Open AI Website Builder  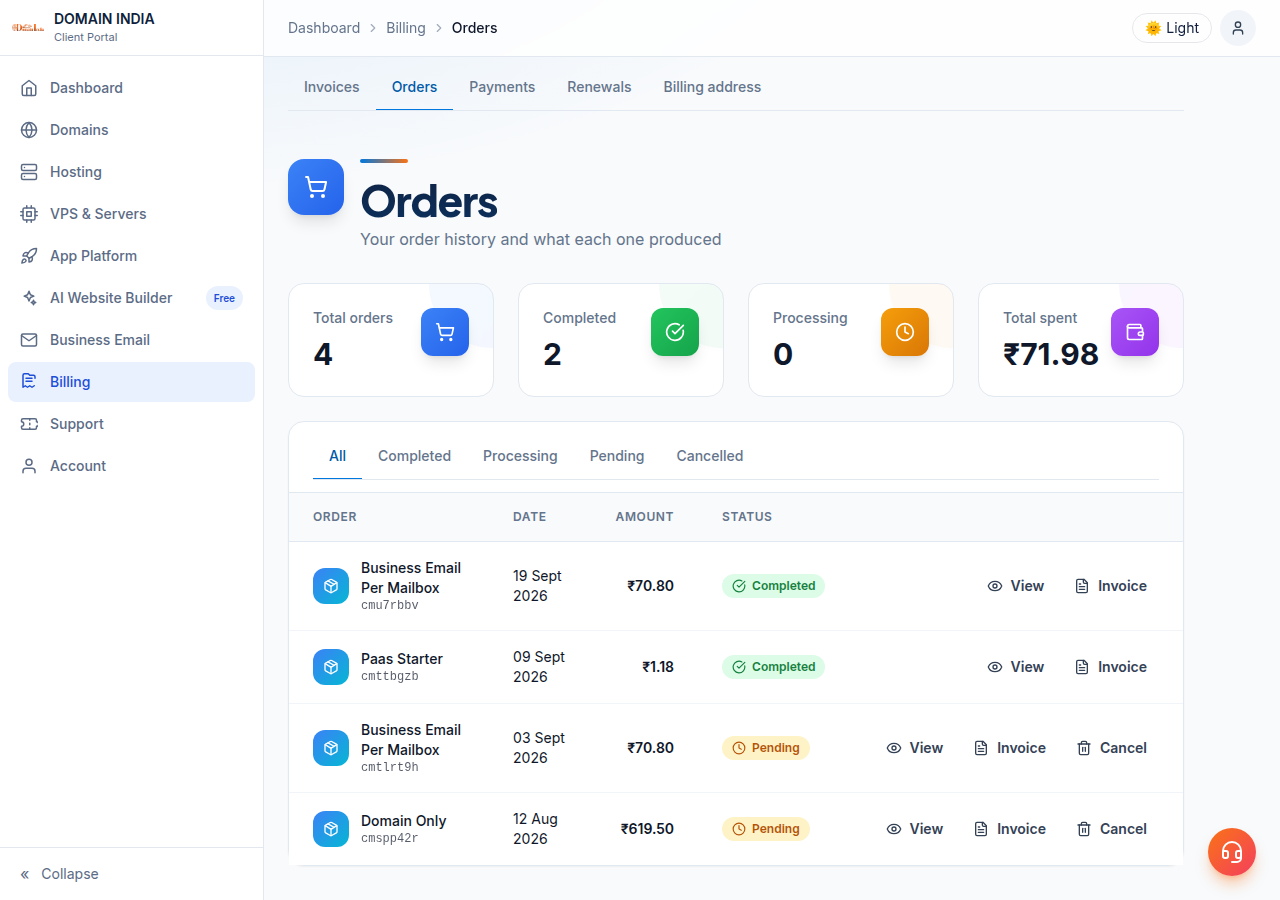click(x=131, y=298)
